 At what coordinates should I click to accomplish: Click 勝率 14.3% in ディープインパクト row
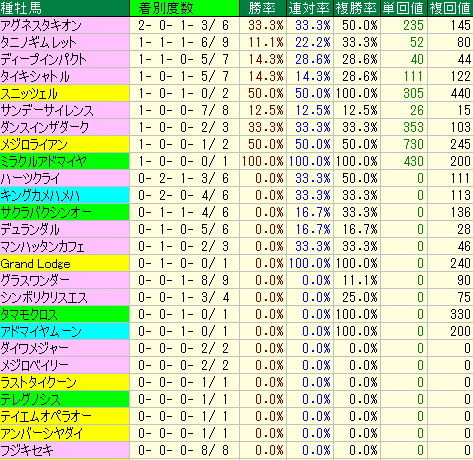tap(266, 59)
